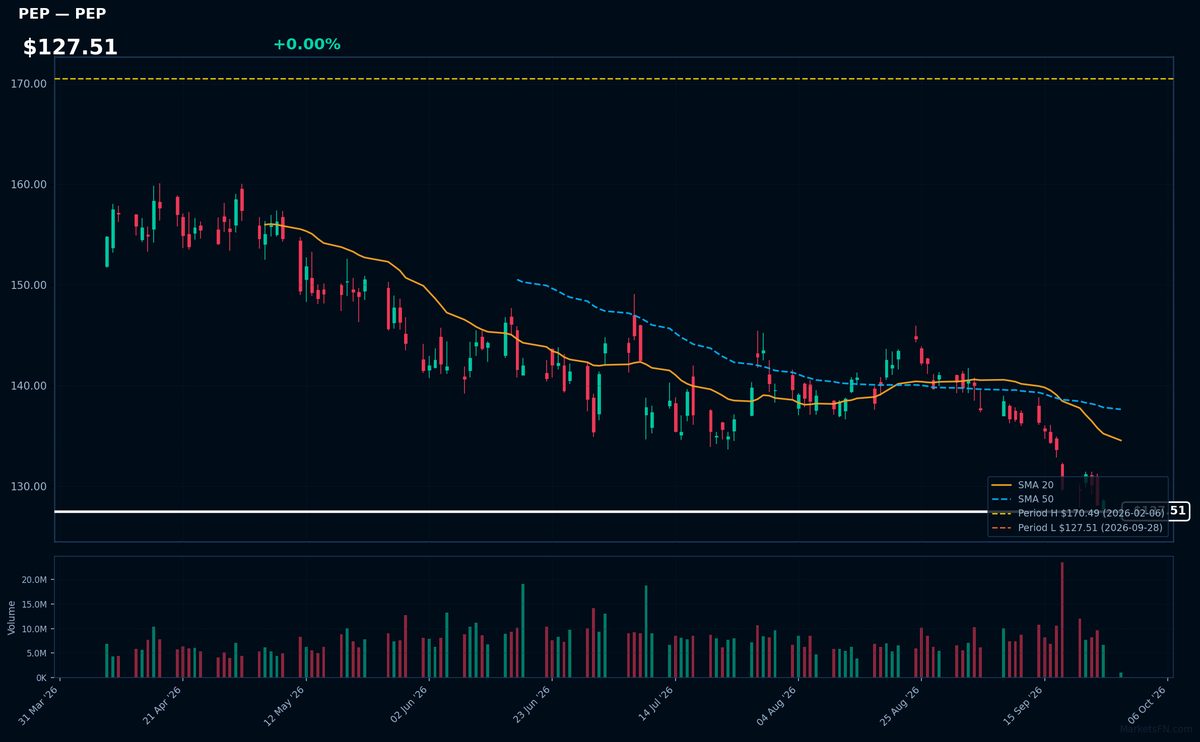This screenshot has height=742, width=1200.
Task: Click the blue dashed SMA 50 legend sample
Action: [x=1002, y=499]
